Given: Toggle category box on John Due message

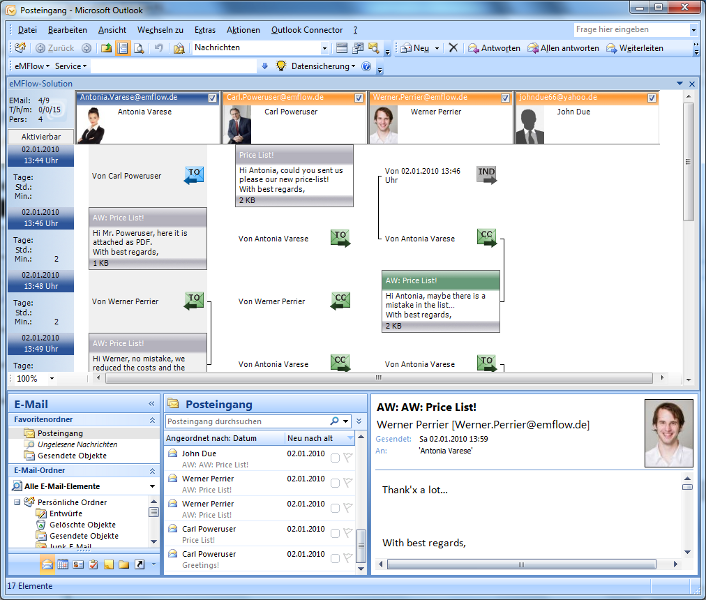Looking at the screenshot, I should [335, 458].
